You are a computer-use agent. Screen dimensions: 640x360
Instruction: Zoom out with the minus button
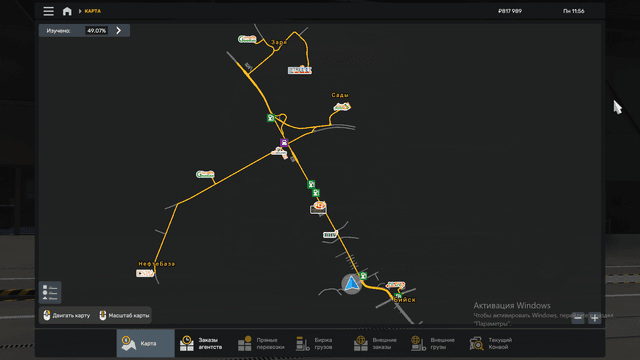(x=578, y=318)
